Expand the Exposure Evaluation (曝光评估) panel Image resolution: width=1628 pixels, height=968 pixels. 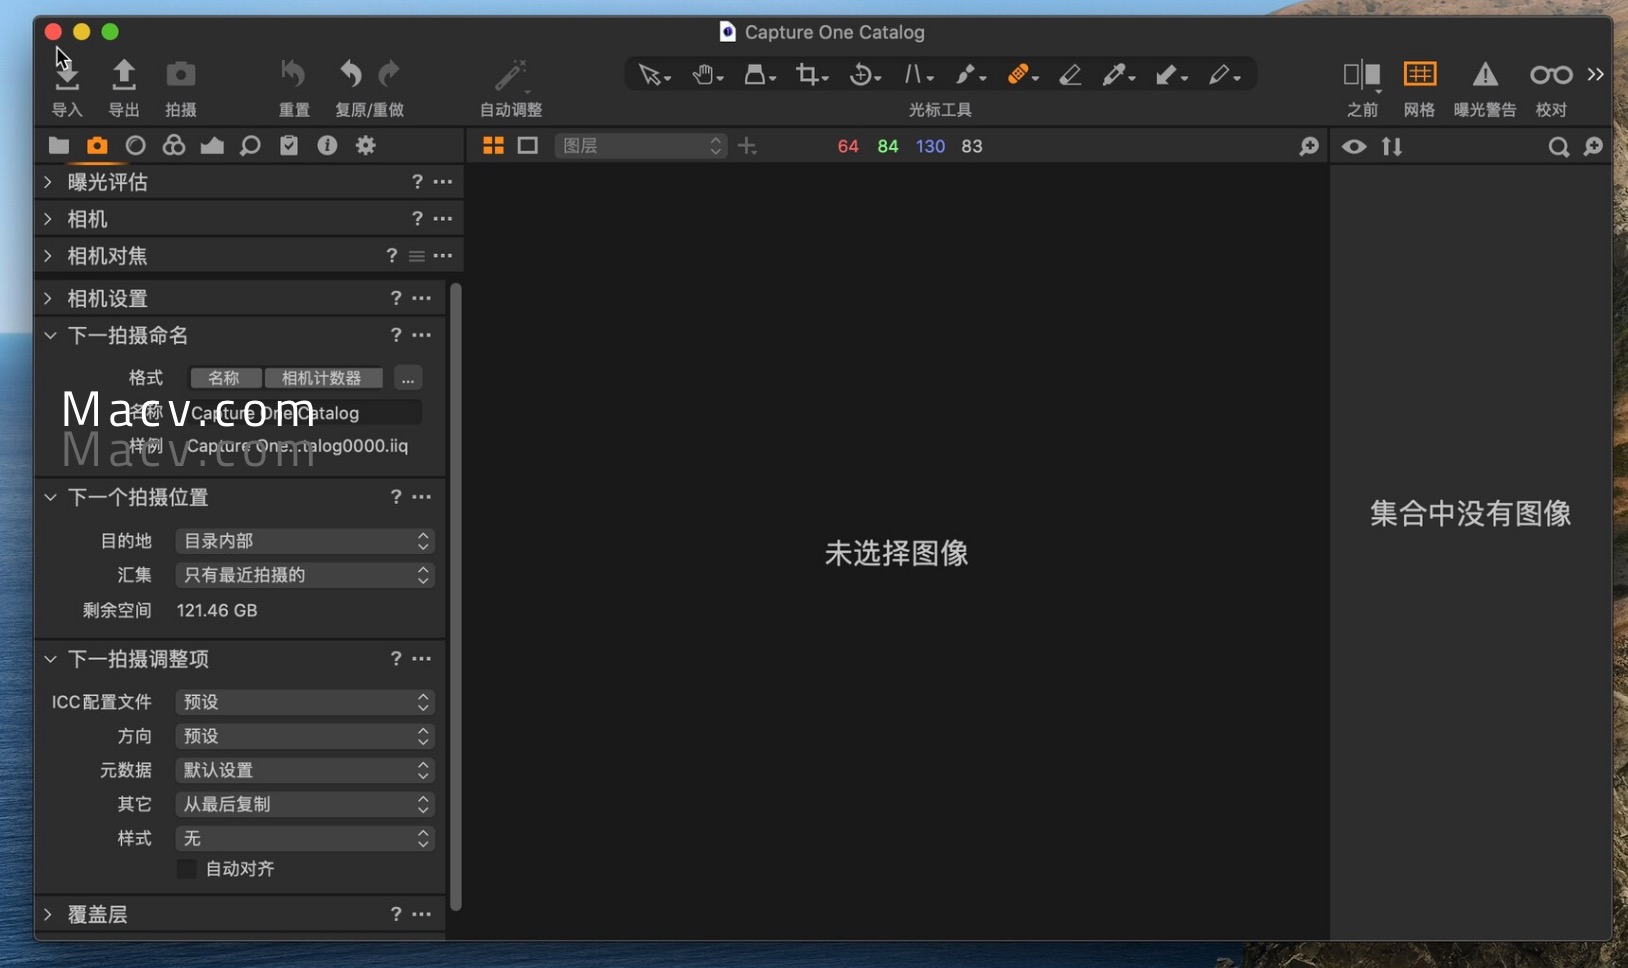coord(48,182)
